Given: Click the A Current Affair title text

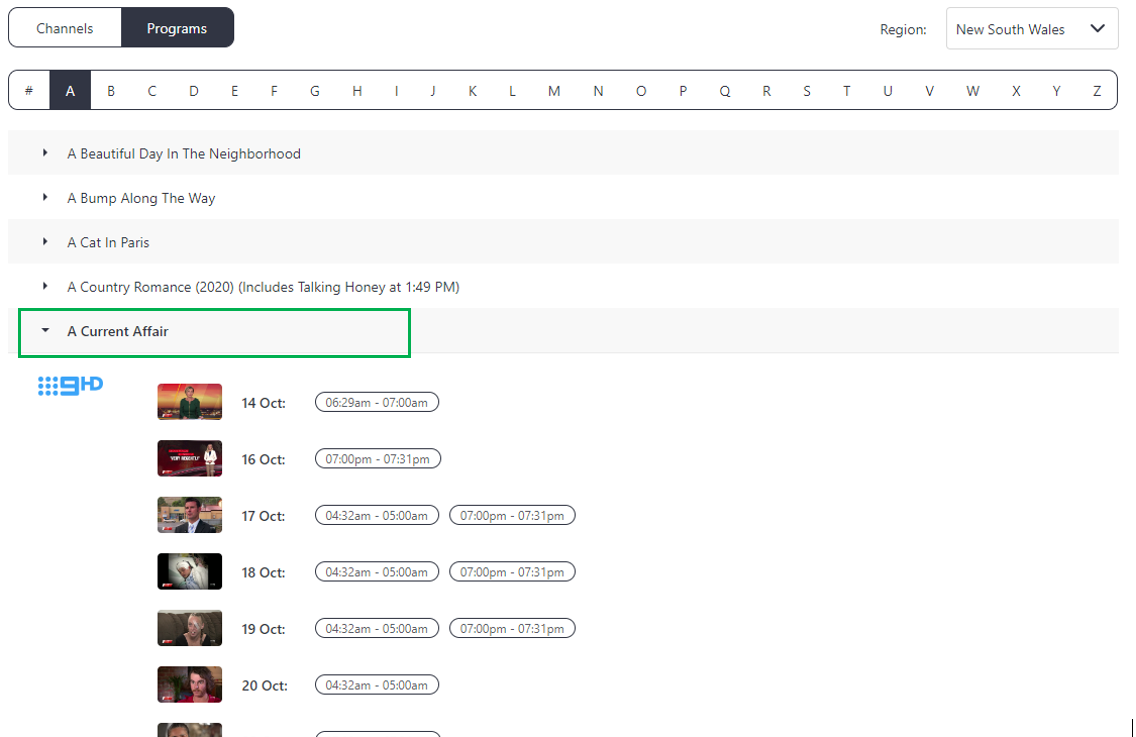Looking at the screenshot, I should click(x=117, y=331).
